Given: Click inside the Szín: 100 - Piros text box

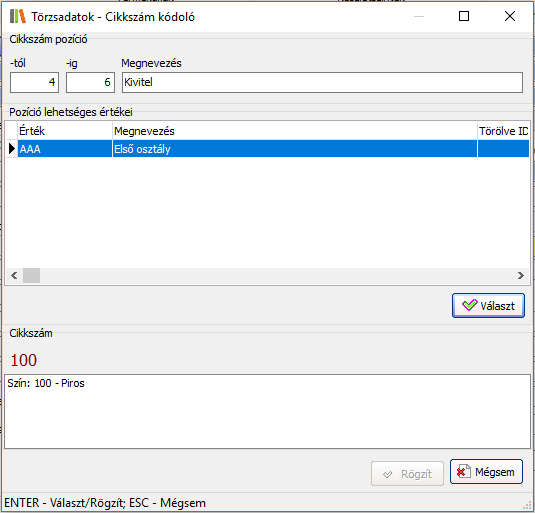Looking at the screenshot, I should pos(268,411).
